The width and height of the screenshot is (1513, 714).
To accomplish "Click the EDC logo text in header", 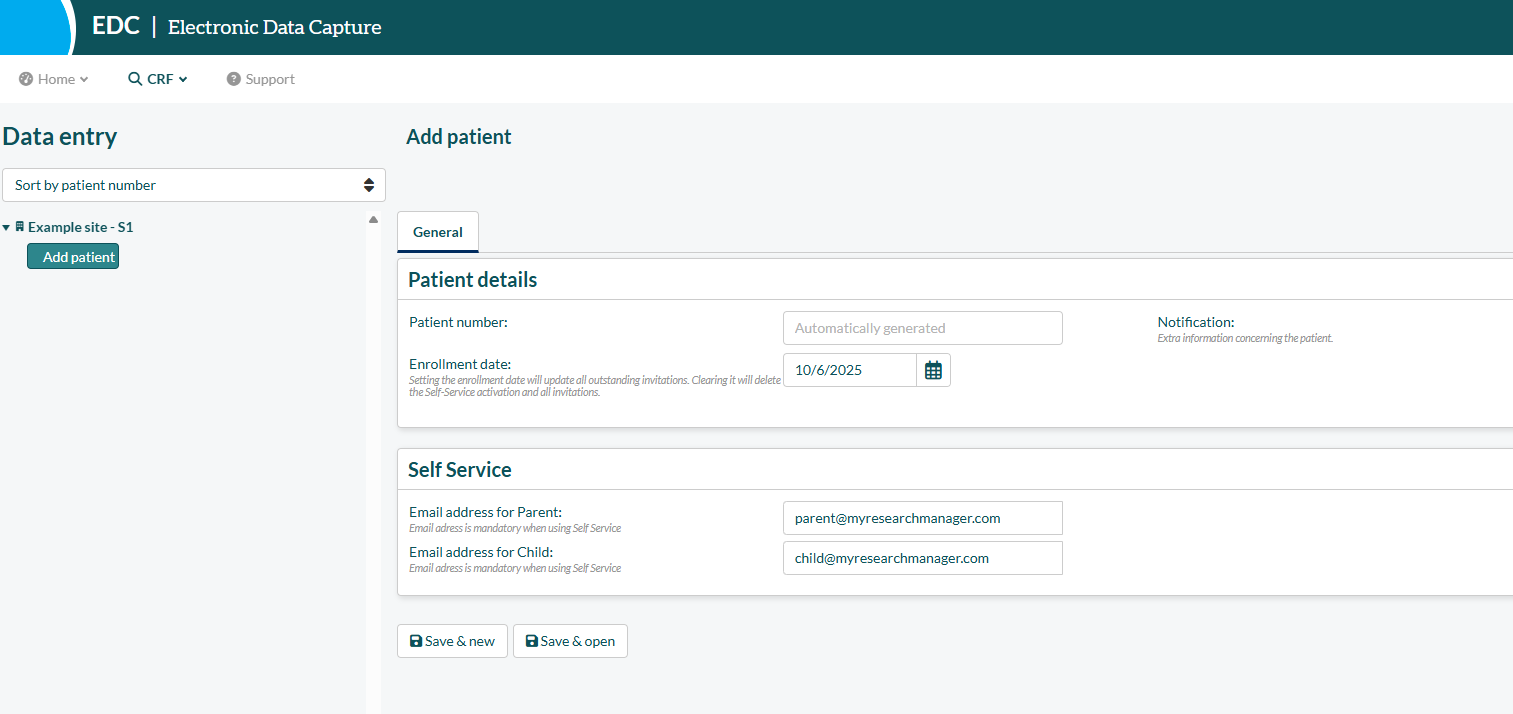I will [116, 27].
